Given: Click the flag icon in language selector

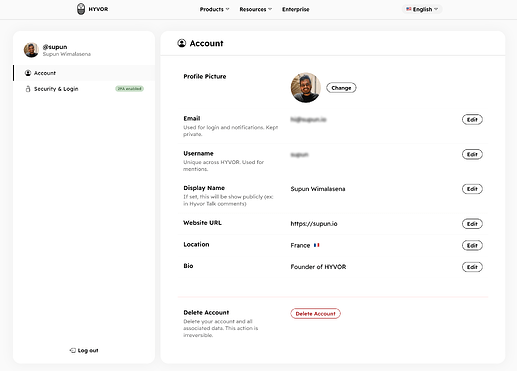Looking at the screenshot, I should 409,9.
